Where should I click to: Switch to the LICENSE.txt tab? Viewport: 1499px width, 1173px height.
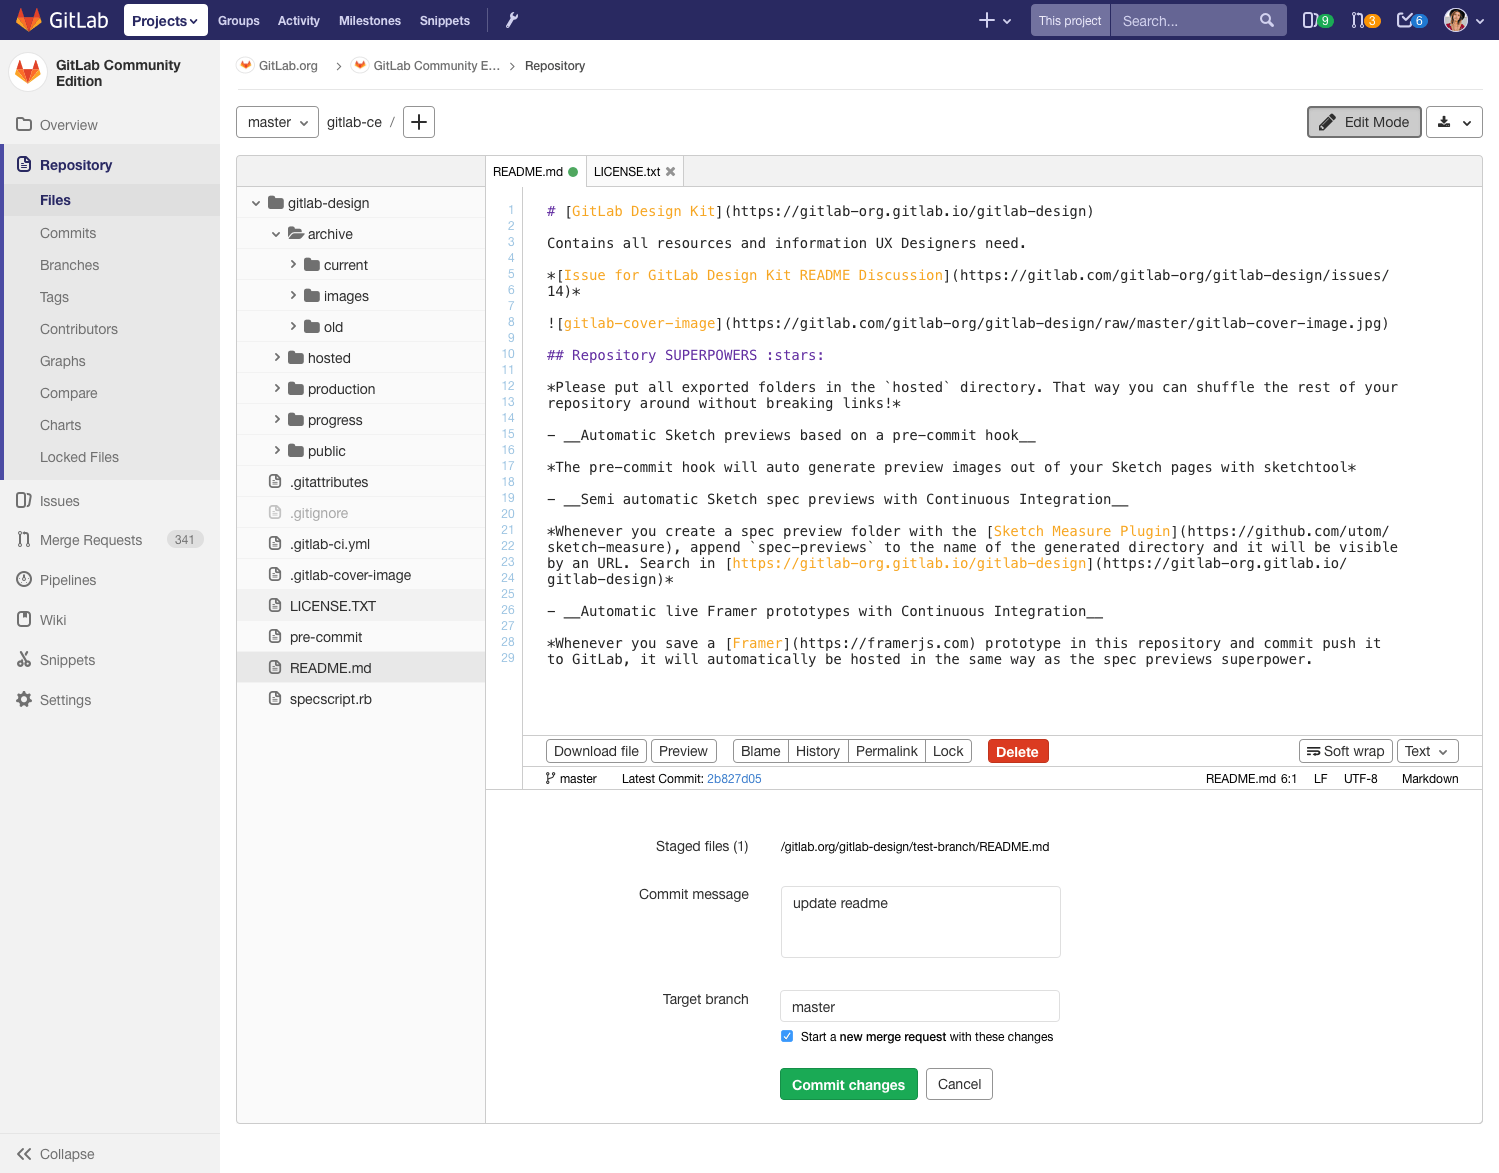click(x=626, y=171)
